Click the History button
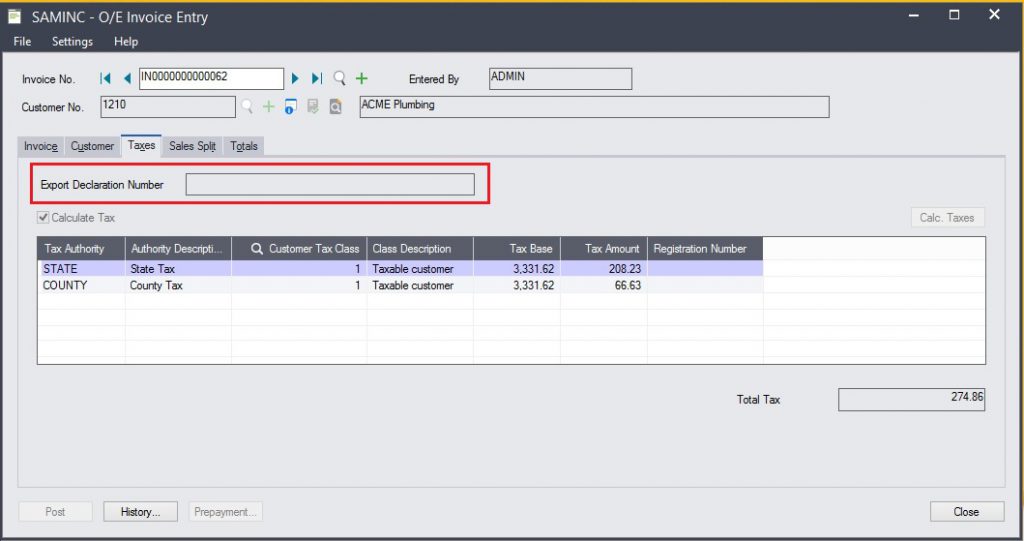Image resolution: width=1024 pixels, height=541 pixels. (x=140, y=511)
